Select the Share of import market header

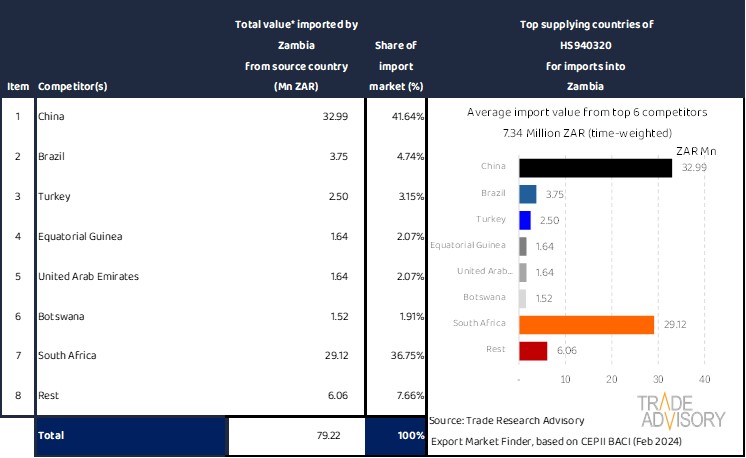[x=396, y=66]
